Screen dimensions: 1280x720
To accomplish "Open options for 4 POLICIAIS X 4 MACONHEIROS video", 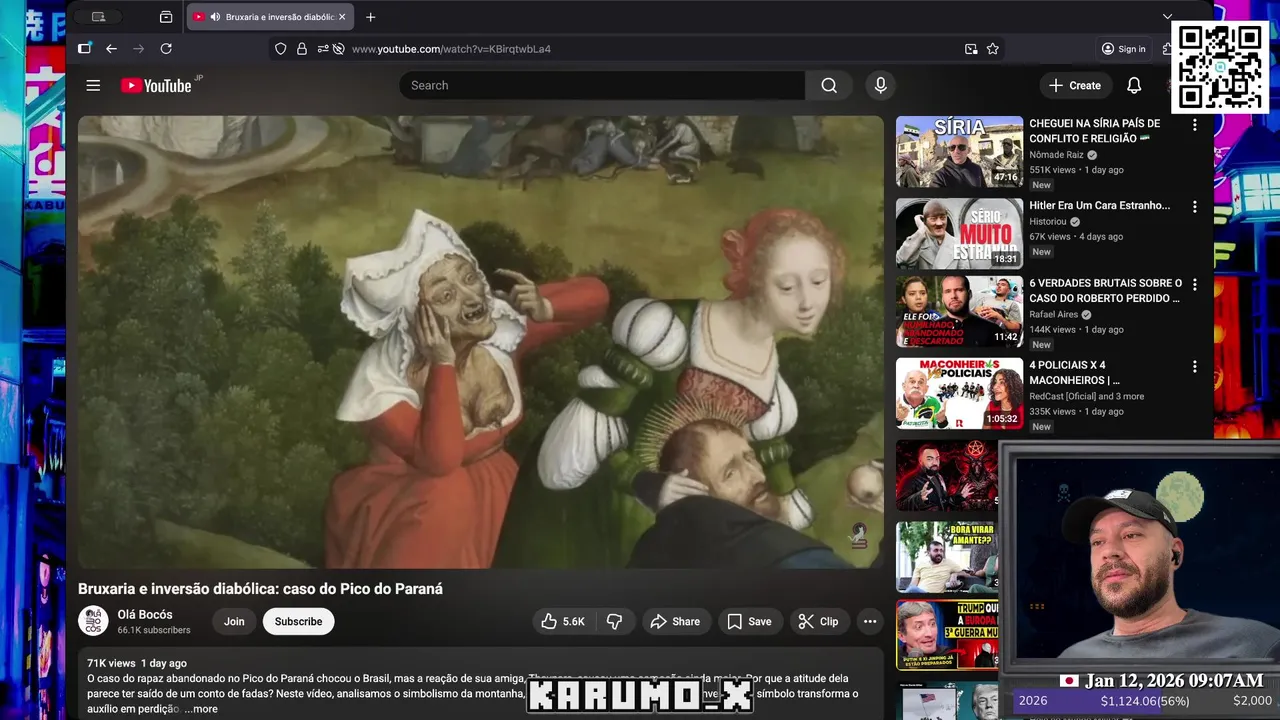I will point(1194,367).
